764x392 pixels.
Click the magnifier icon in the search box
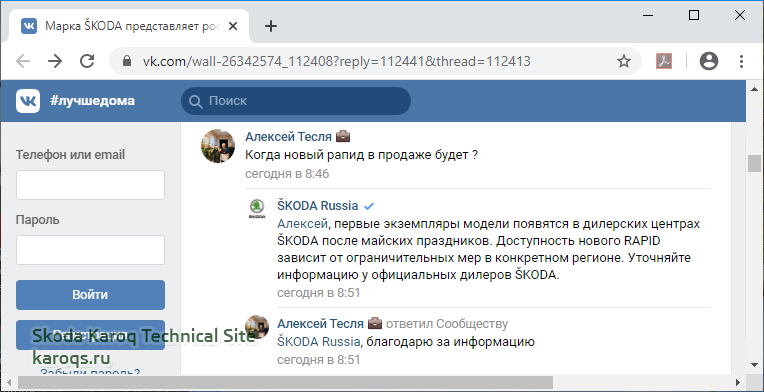(195, 101)
